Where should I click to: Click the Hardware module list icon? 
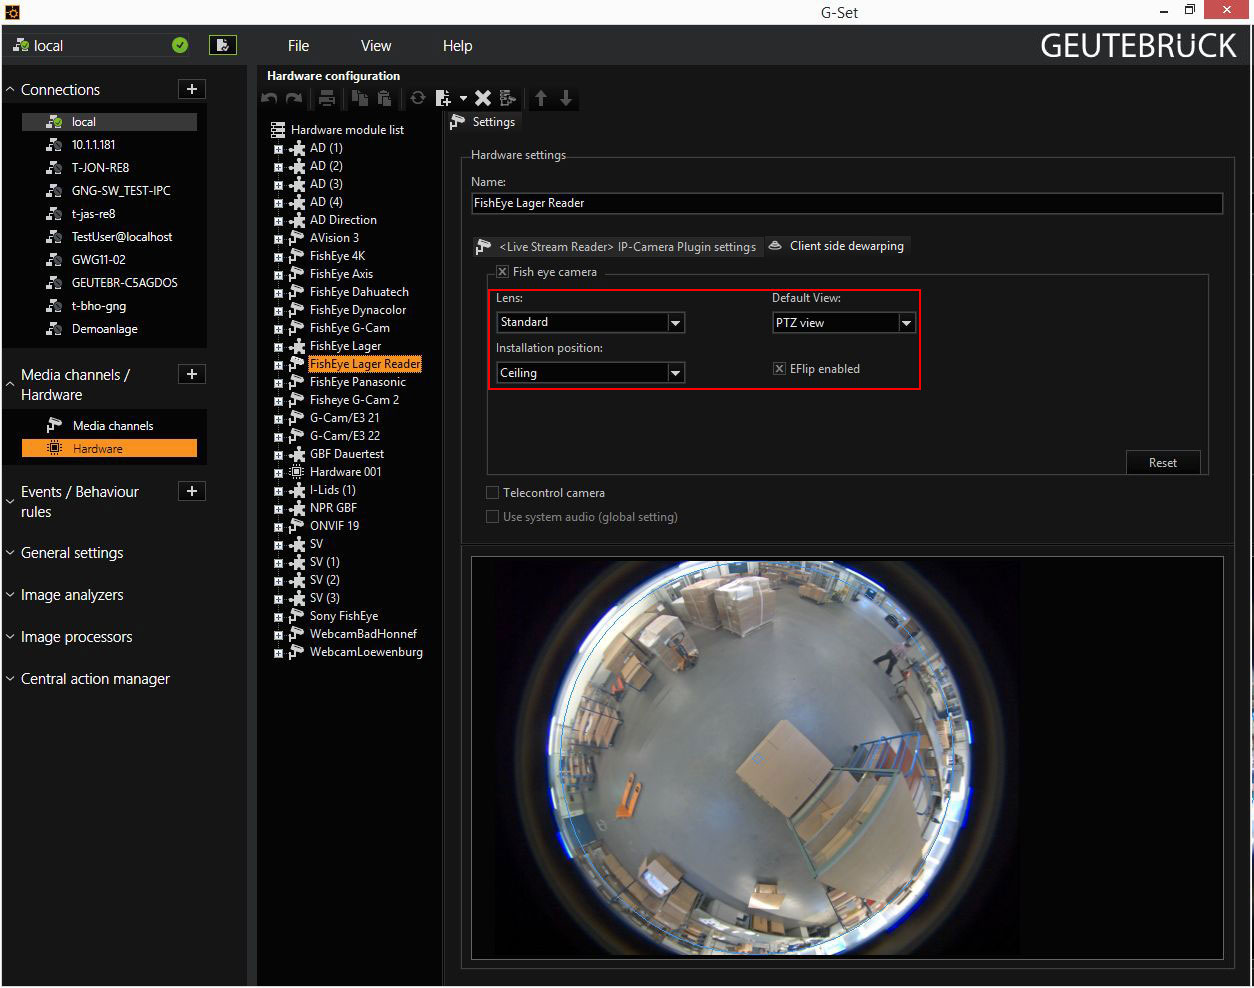pos(278,130)
